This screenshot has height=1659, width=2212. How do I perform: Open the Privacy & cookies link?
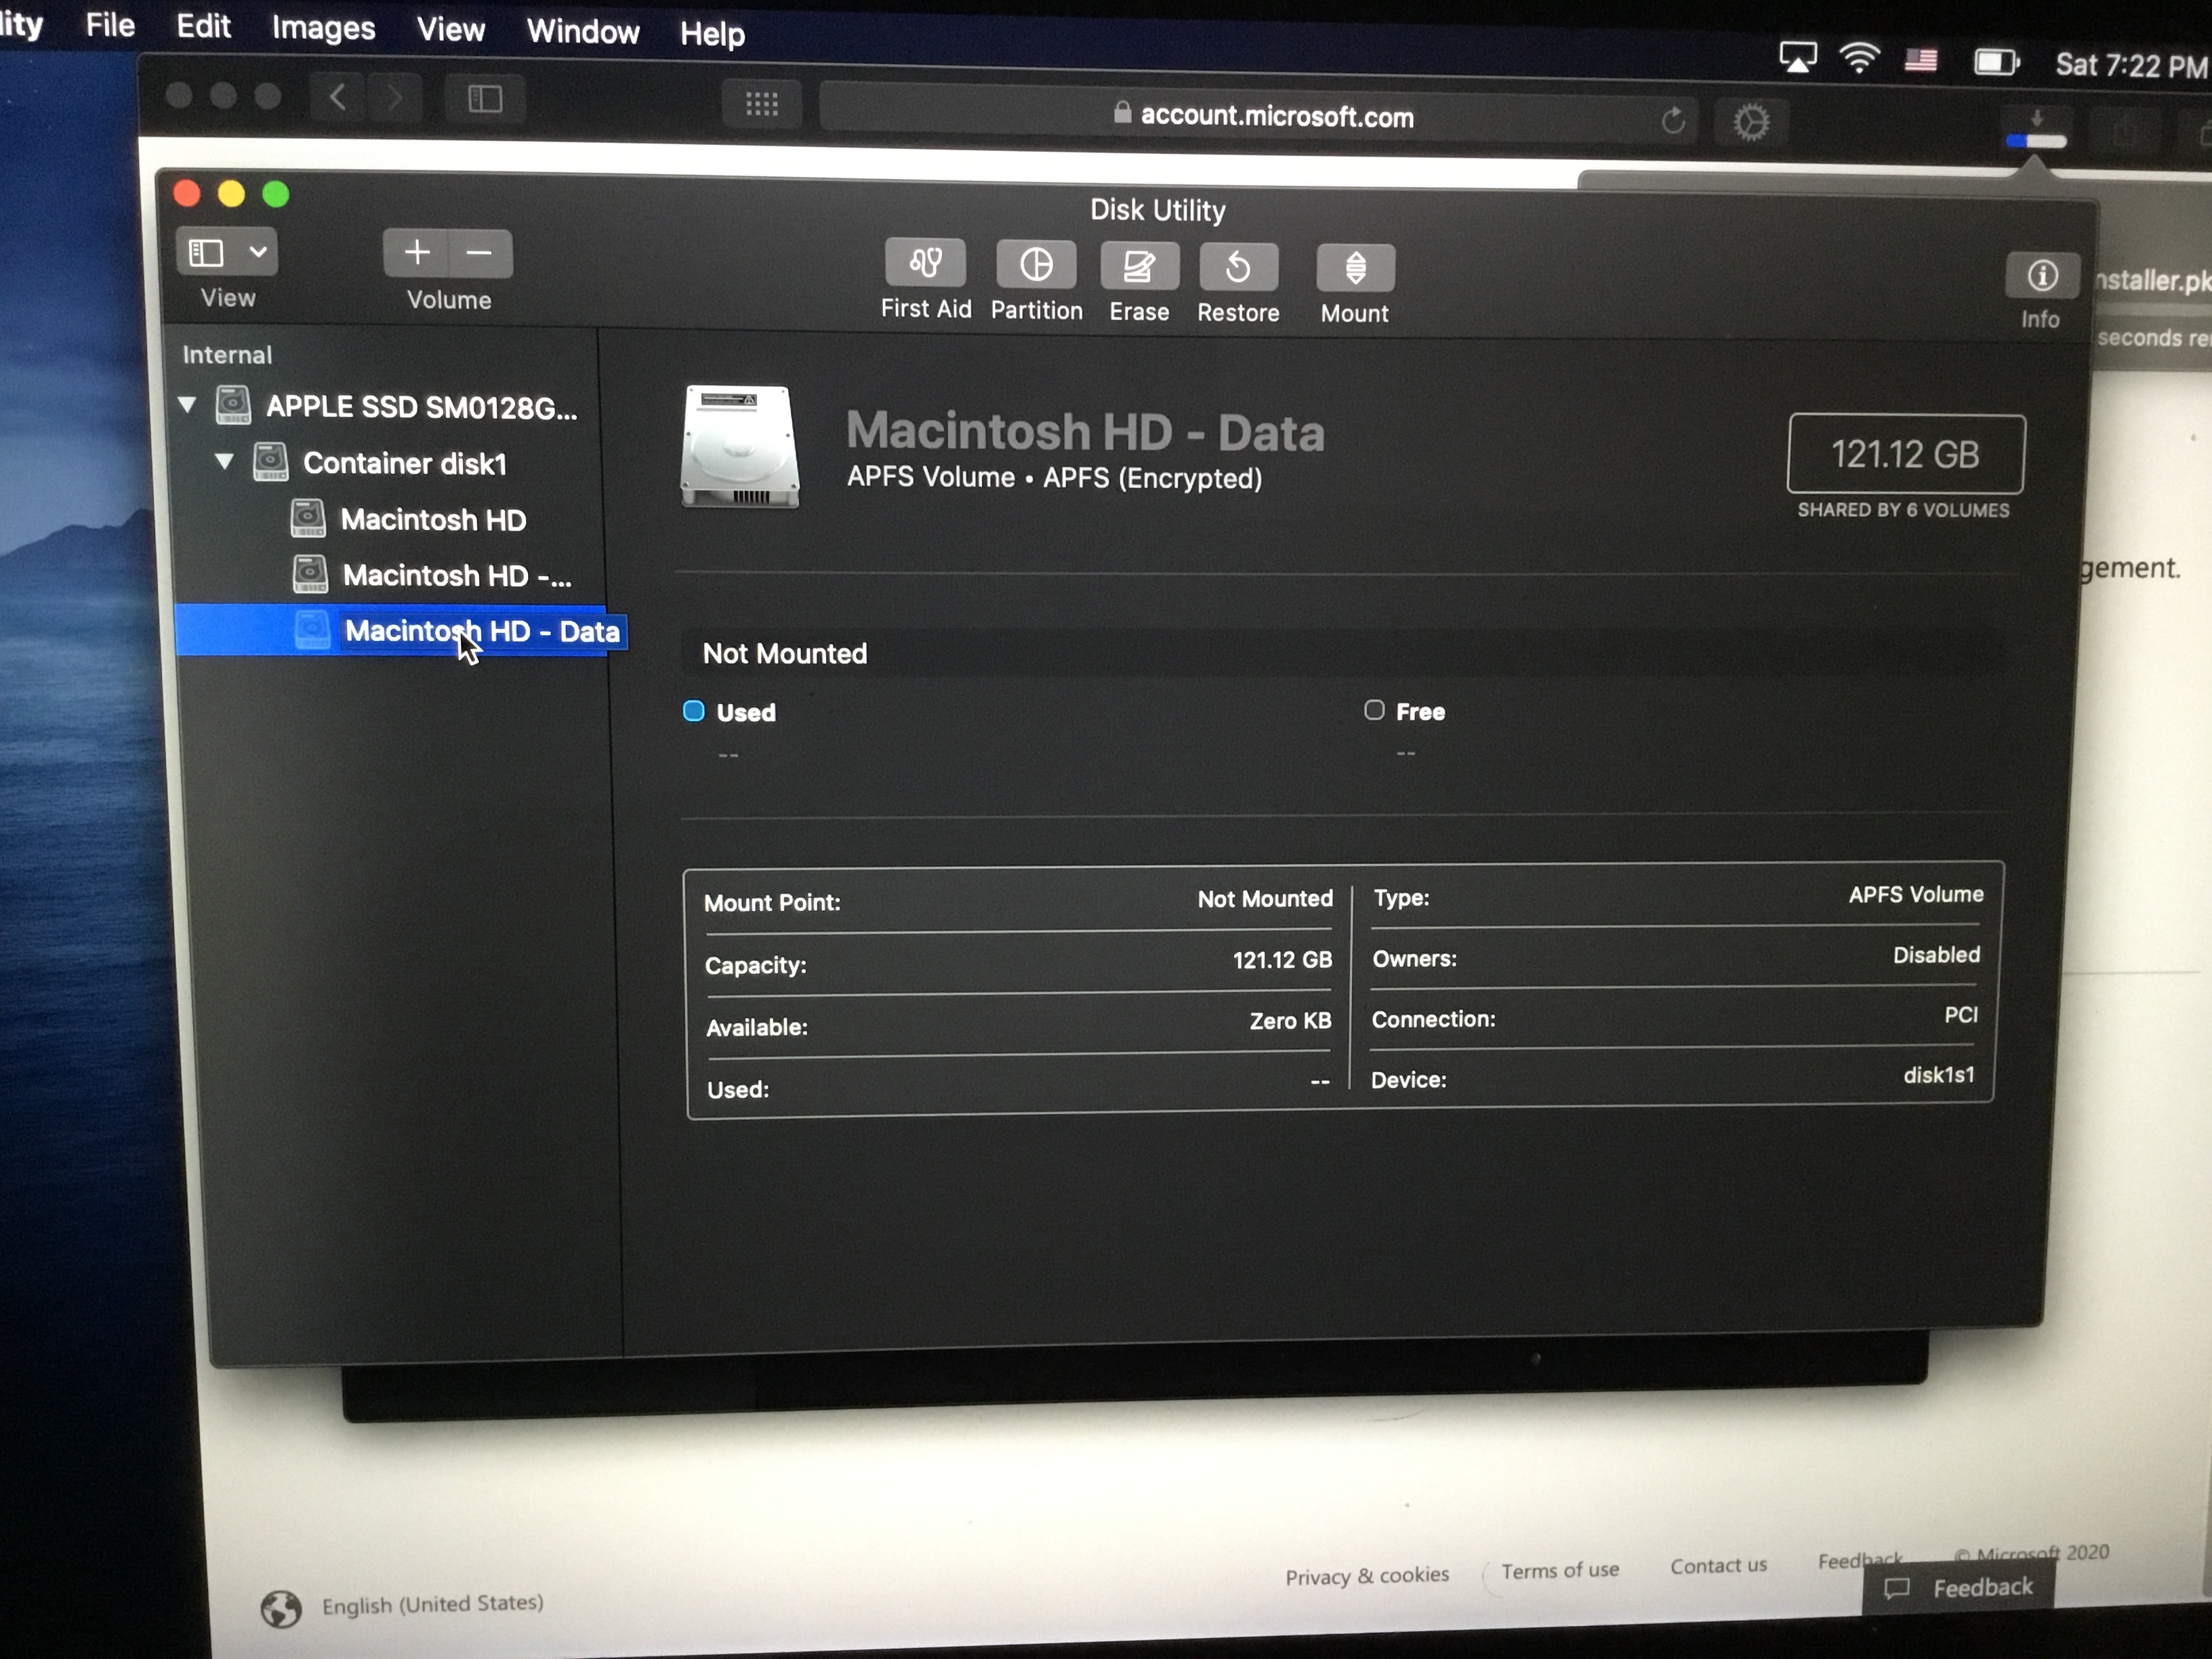tap(1366, 1576)
